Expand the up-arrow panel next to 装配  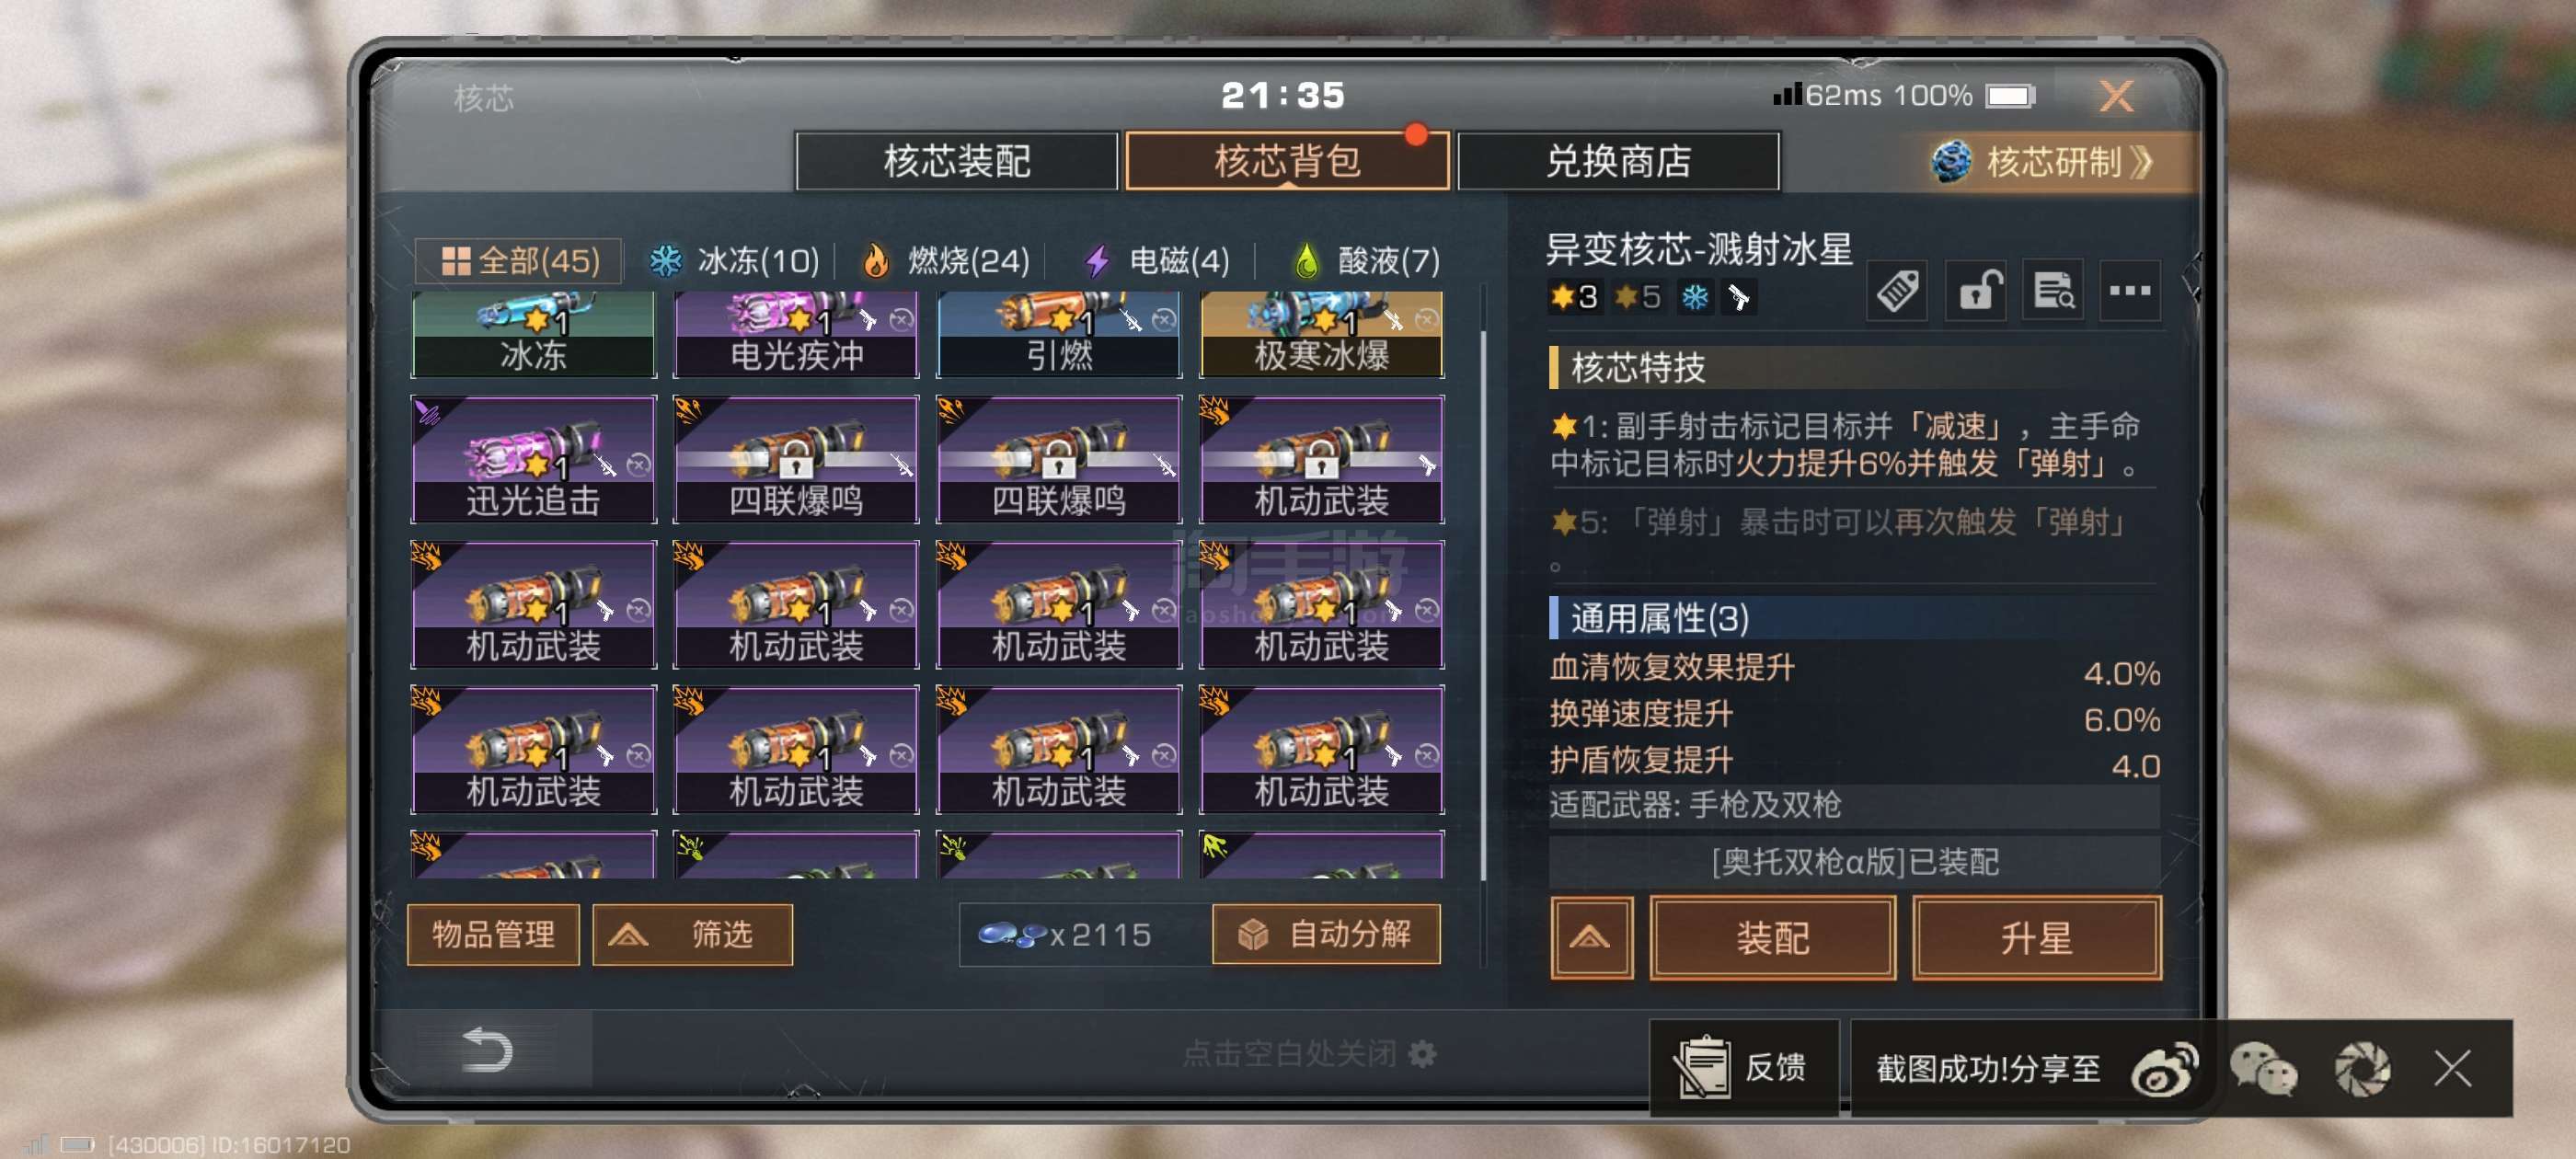pyautogui.click(x=1591, y=938)
